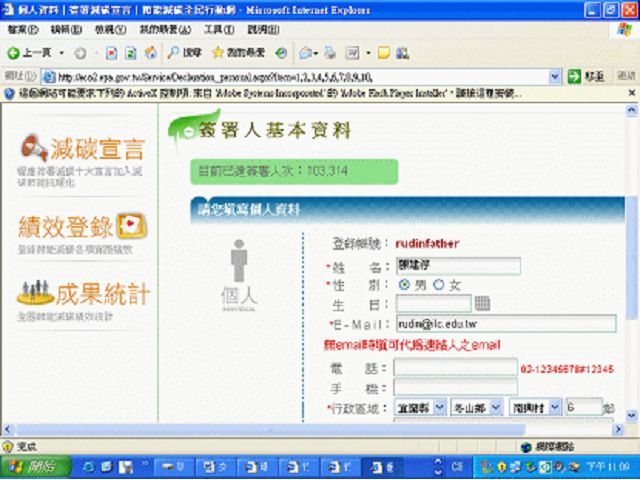The height and width of the screenshot is (480, 640).
Task: Open the birthday calendar picker icon
Action: click(482, 303)
